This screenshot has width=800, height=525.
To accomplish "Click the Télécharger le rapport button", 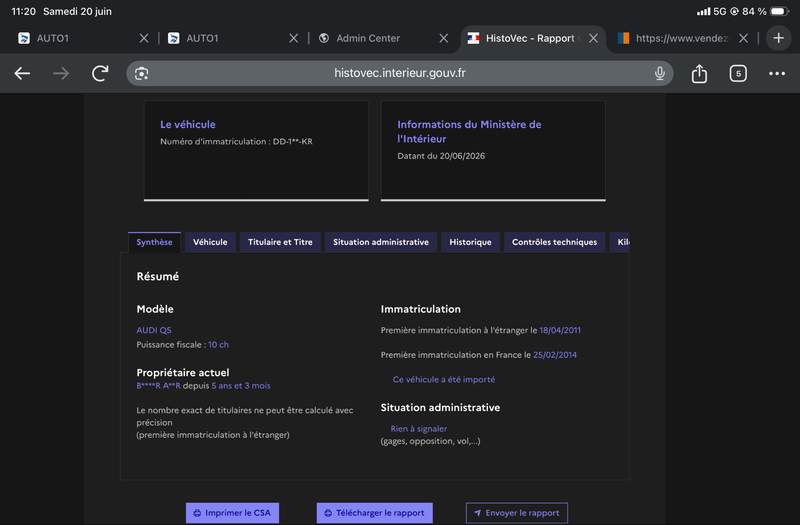I will (x=374, y=513).
